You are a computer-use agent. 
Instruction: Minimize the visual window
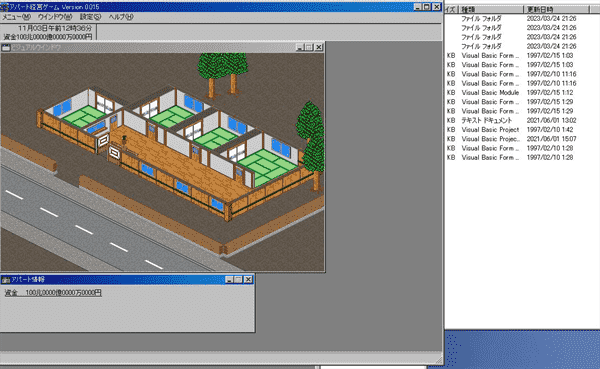[300, 47]
